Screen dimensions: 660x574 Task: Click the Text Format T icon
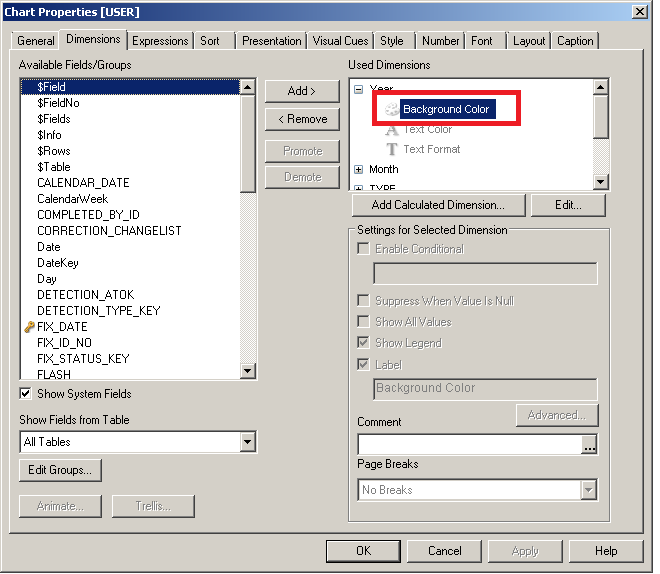pos(391,149)
